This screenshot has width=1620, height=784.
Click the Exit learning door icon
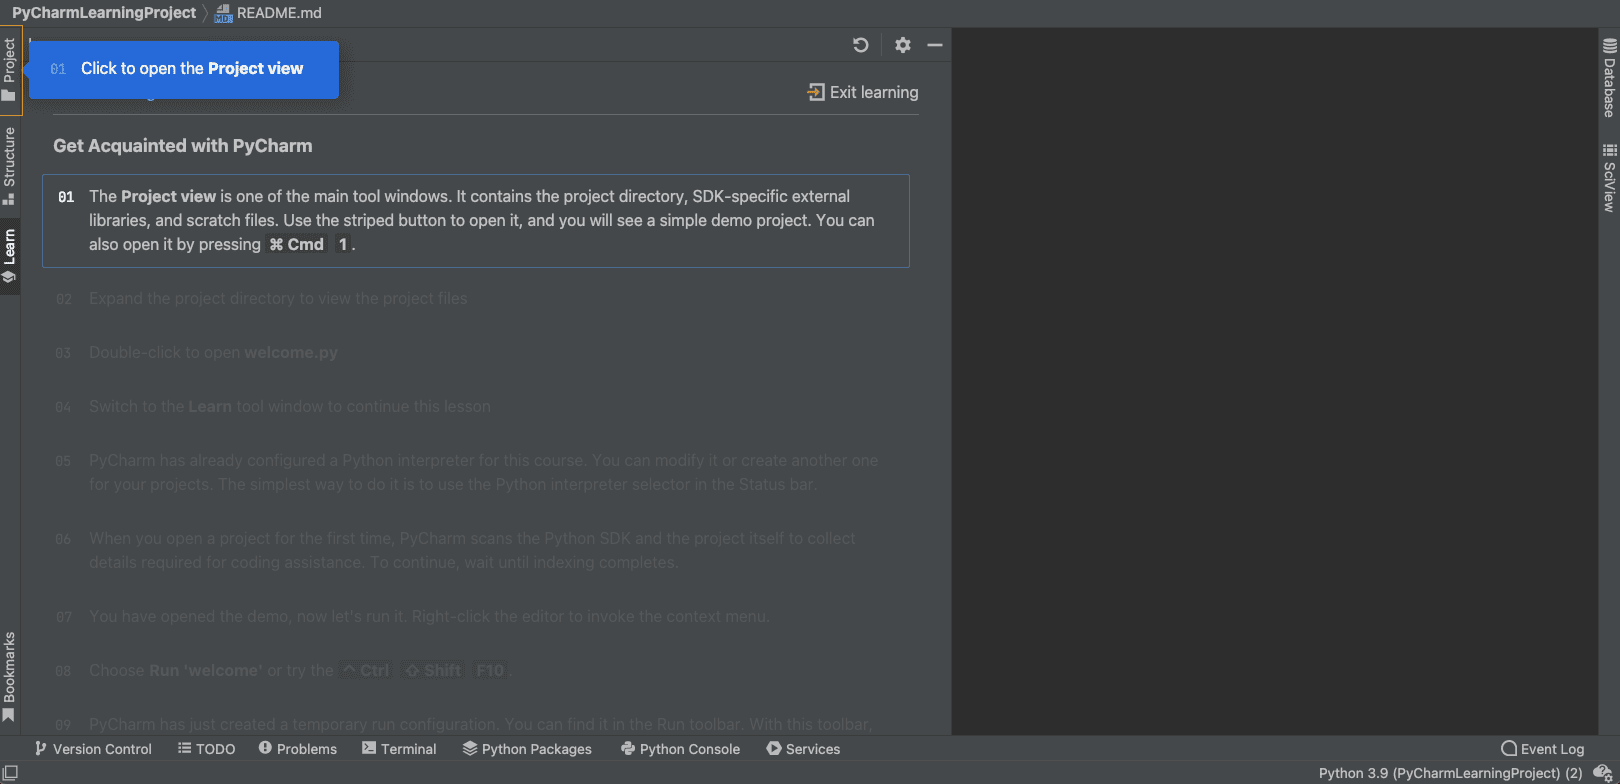[x=816, y=92]
